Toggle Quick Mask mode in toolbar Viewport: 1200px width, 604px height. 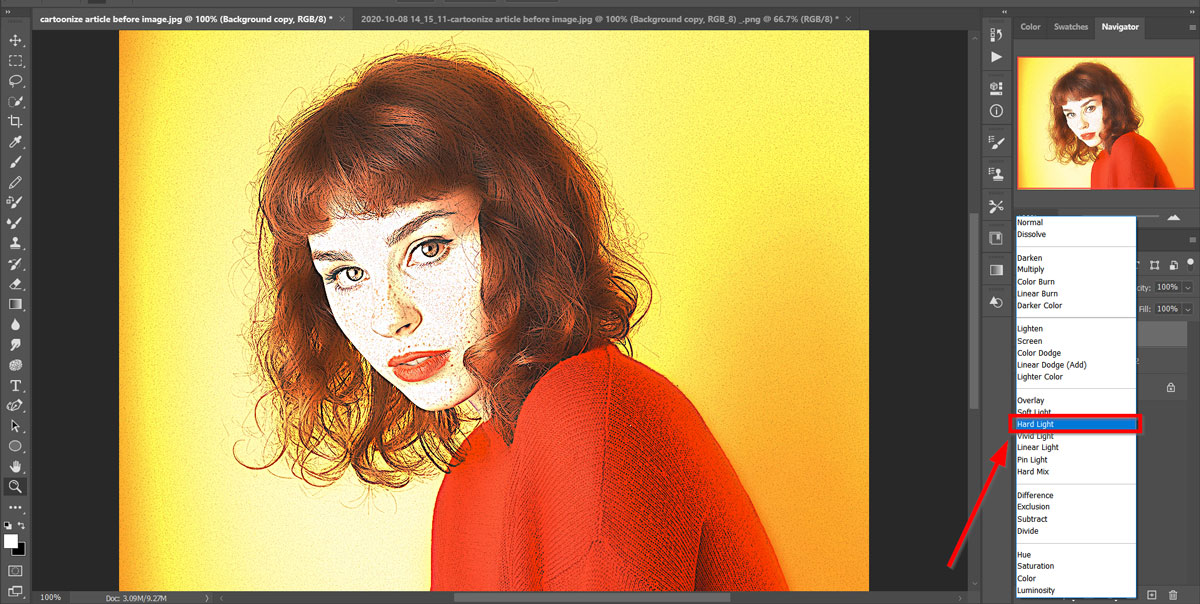[15, 570]
